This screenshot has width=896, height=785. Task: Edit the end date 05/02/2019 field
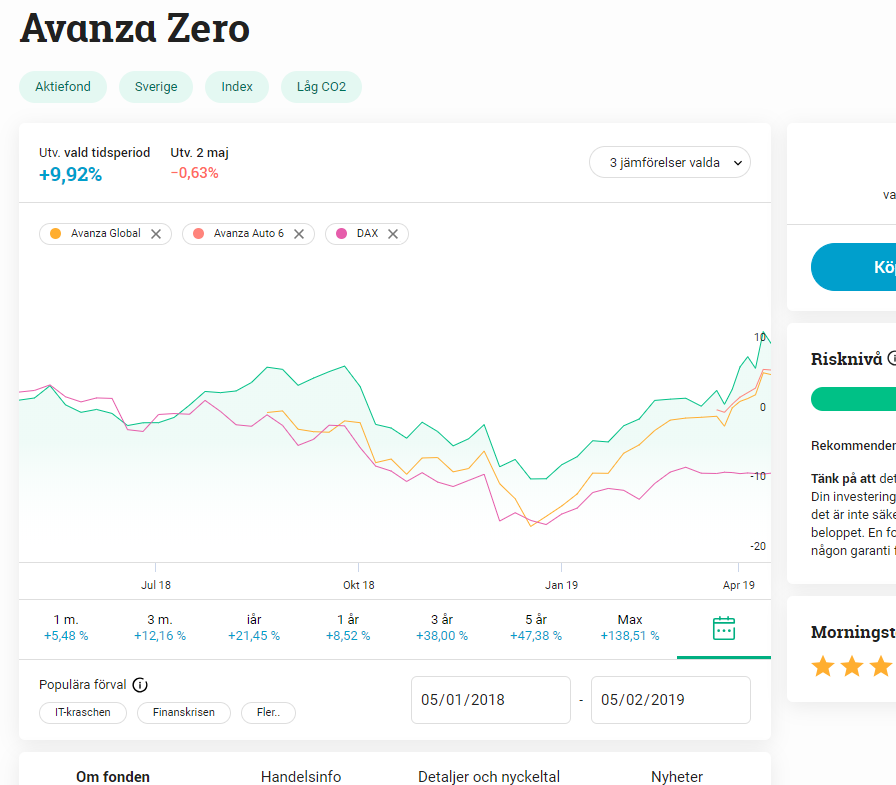click(671, 700)
